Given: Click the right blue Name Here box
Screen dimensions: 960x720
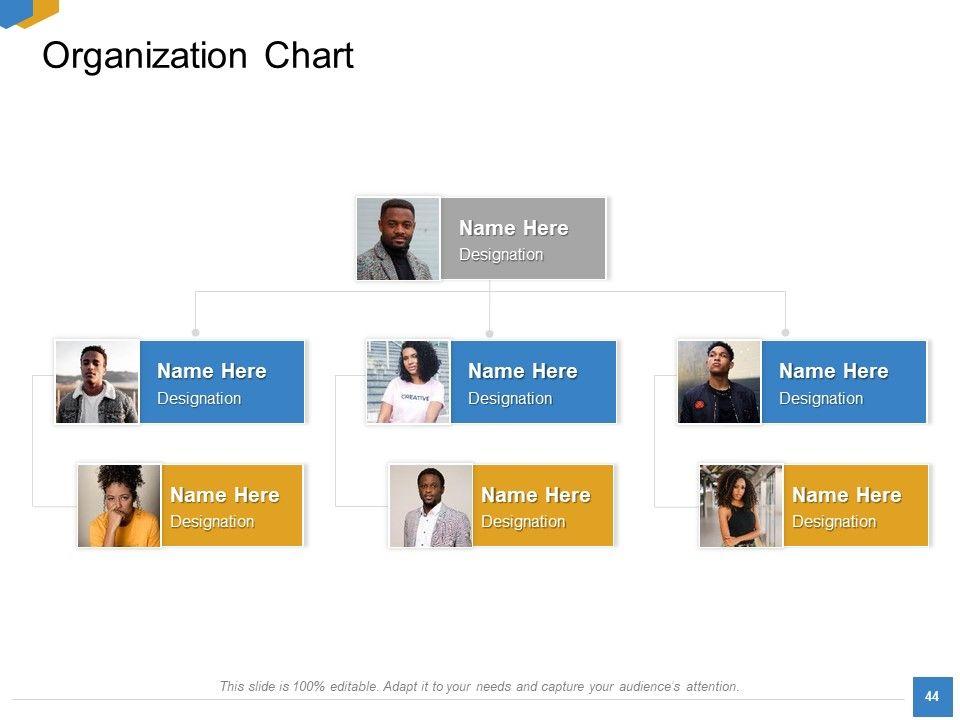Looking at the screenshot, I should coord(843,381).
